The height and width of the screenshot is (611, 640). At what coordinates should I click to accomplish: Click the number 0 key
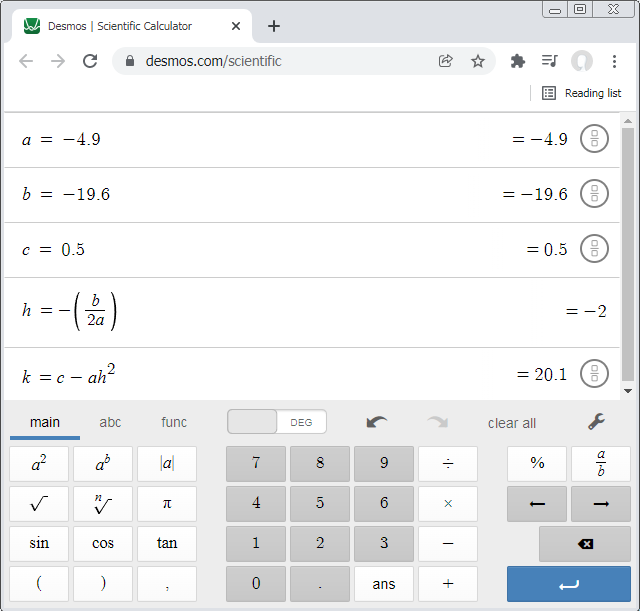[256, 584]
